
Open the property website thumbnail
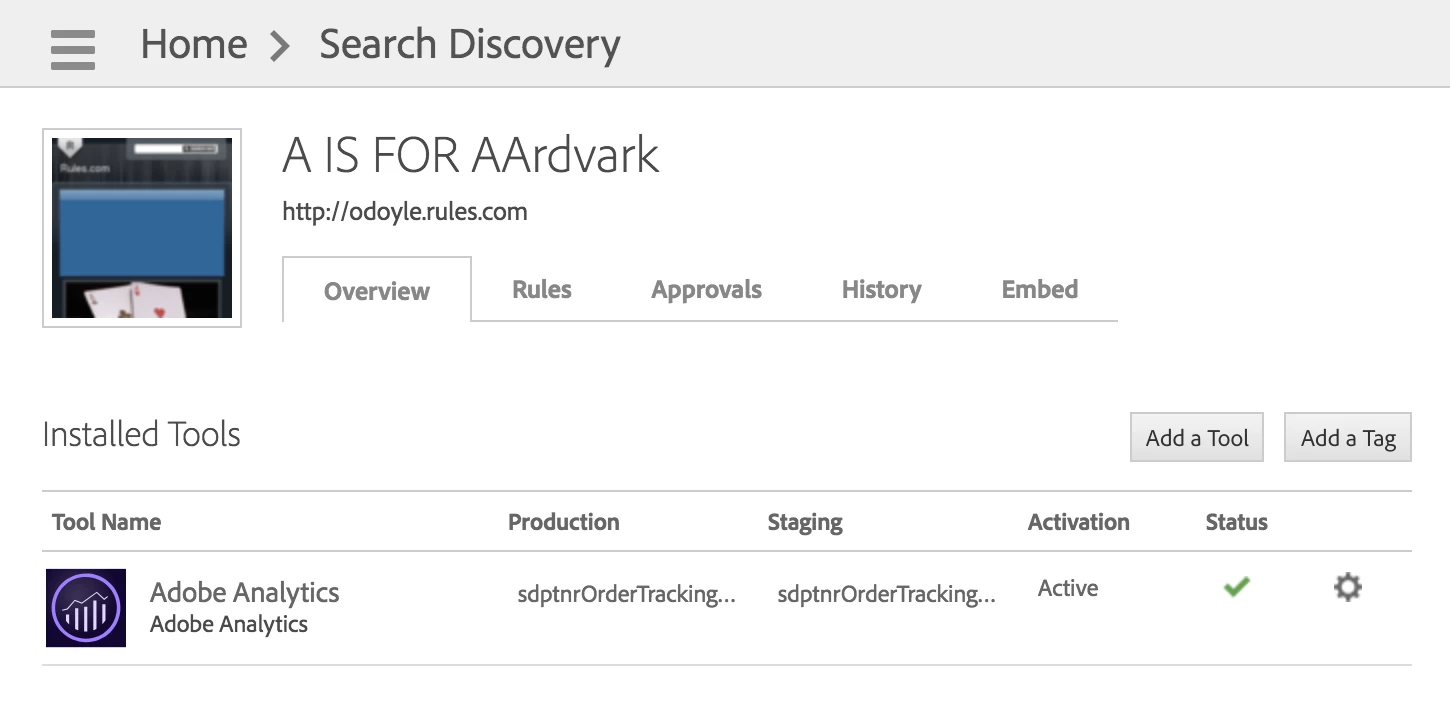coord(142,228)
